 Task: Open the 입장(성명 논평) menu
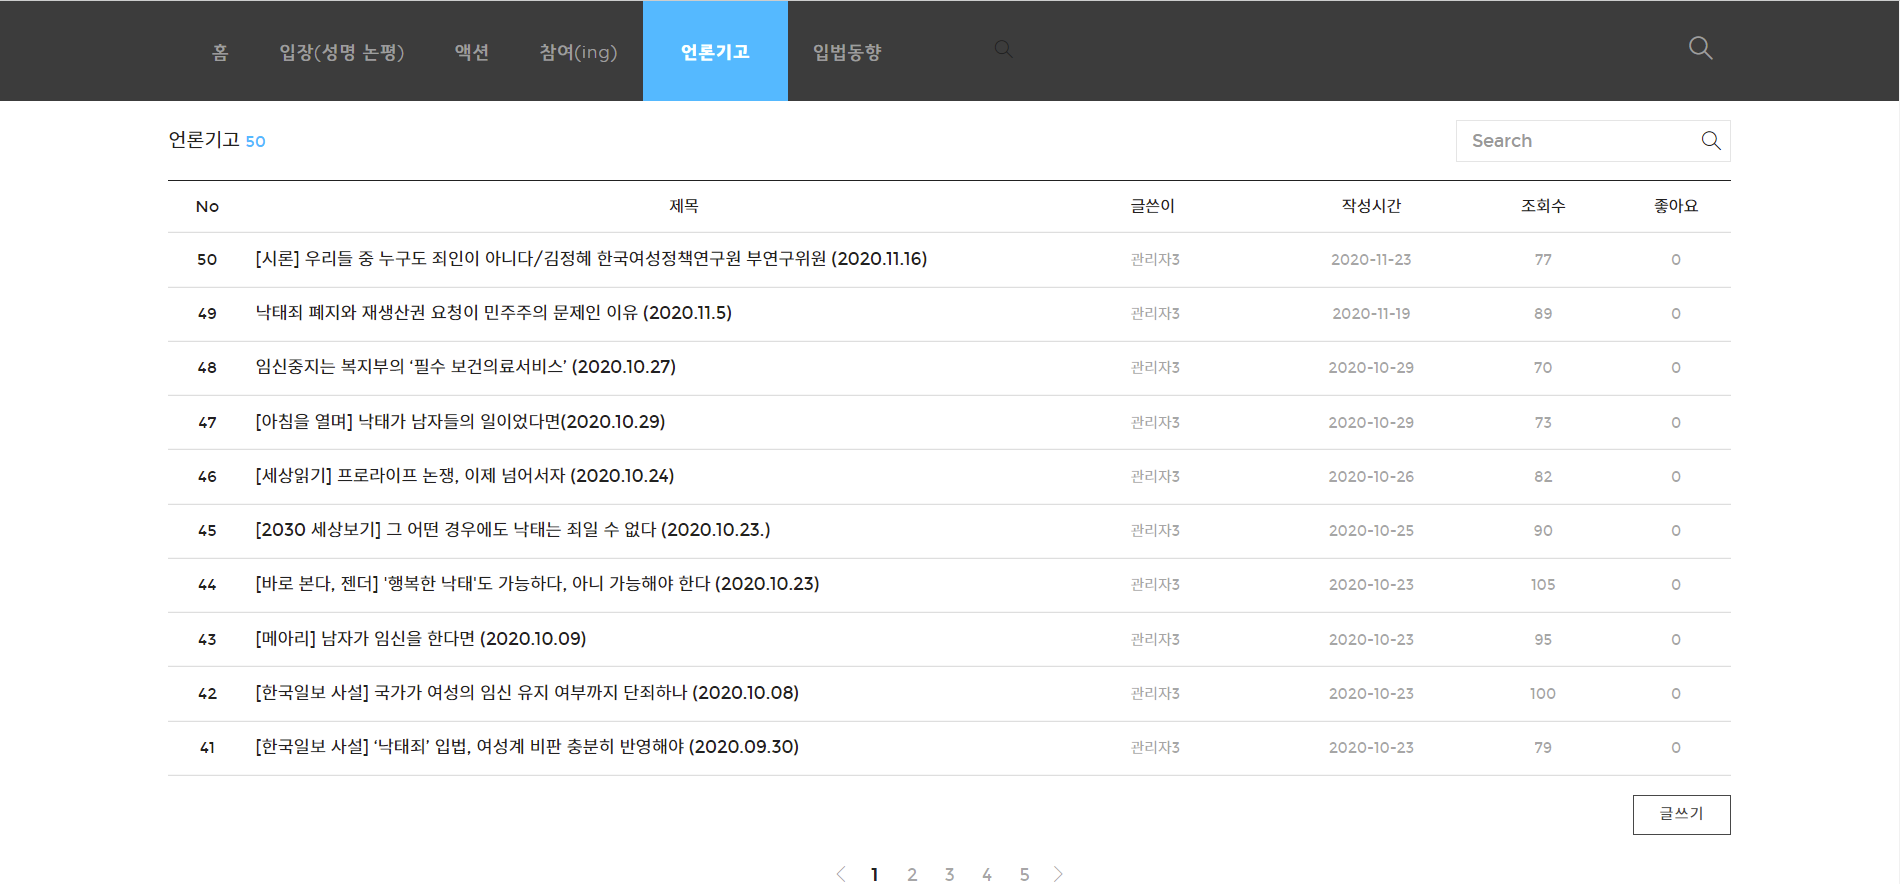(x=341, y=52)
